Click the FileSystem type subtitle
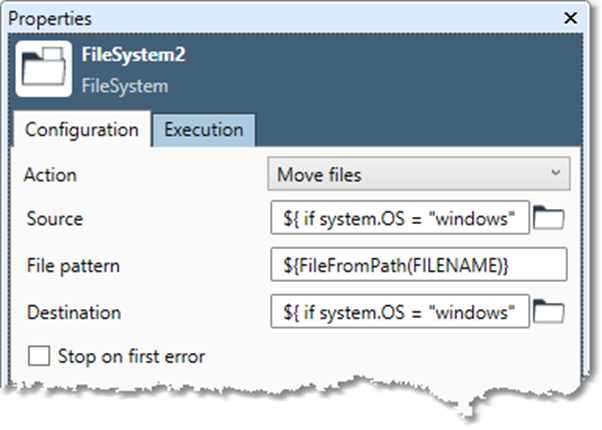 tap(124, 86)
